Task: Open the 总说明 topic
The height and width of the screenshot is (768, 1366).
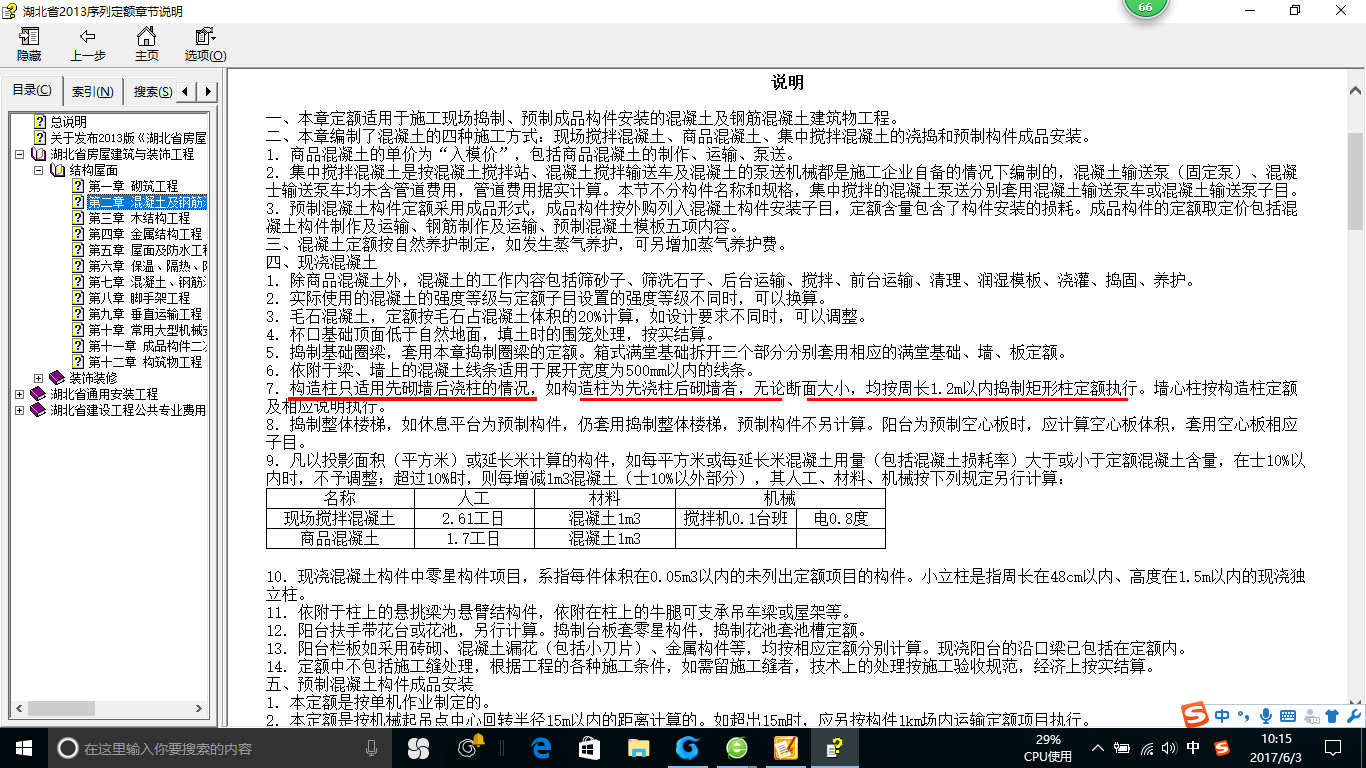Action: [x=68, y=122]
